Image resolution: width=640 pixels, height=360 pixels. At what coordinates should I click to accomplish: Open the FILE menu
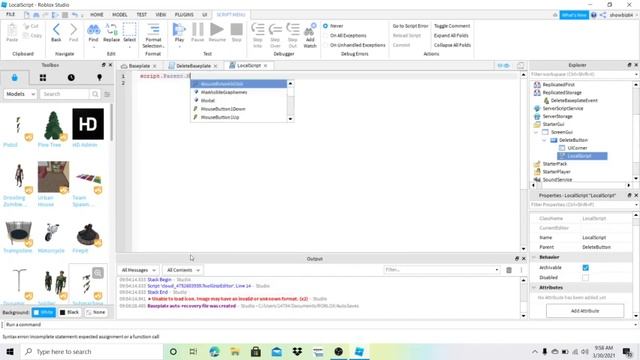[x=11, y=14]
